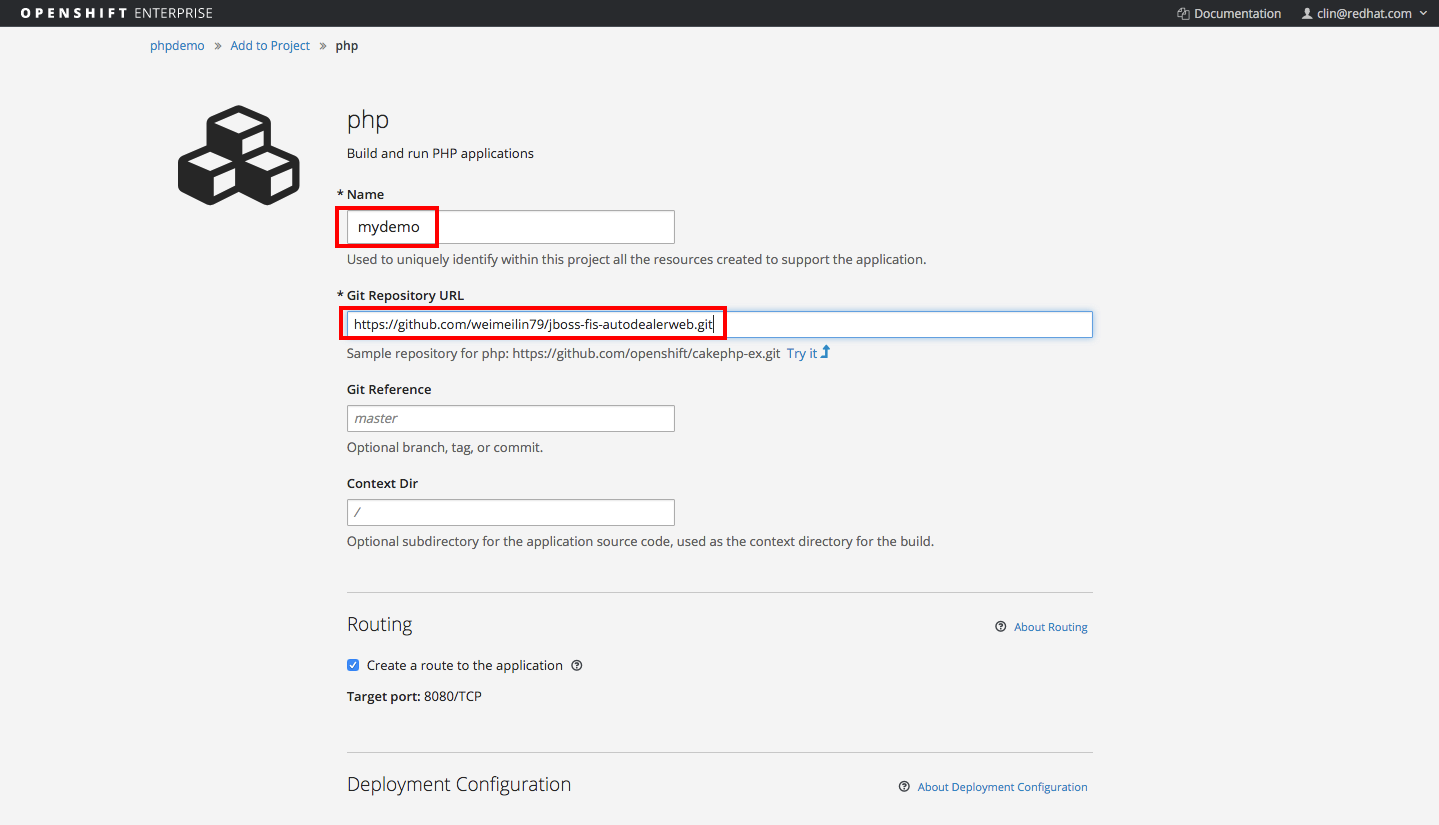Click the Context Dir input field

[x=510, y=512]
